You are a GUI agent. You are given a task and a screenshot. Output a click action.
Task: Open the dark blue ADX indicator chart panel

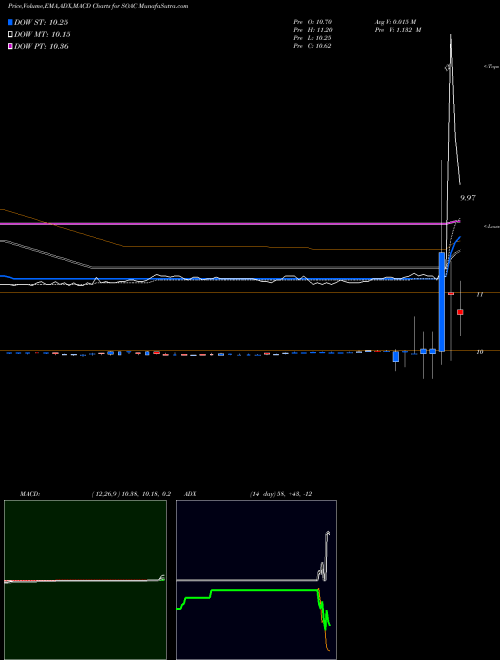click(x=256, y=580)
